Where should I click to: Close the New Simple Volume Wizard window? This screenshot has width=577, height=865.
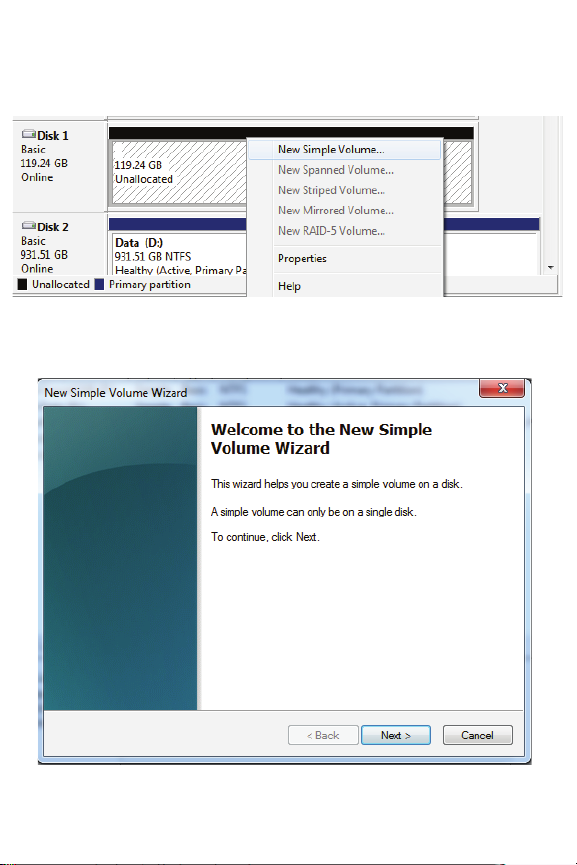[502, 388]
